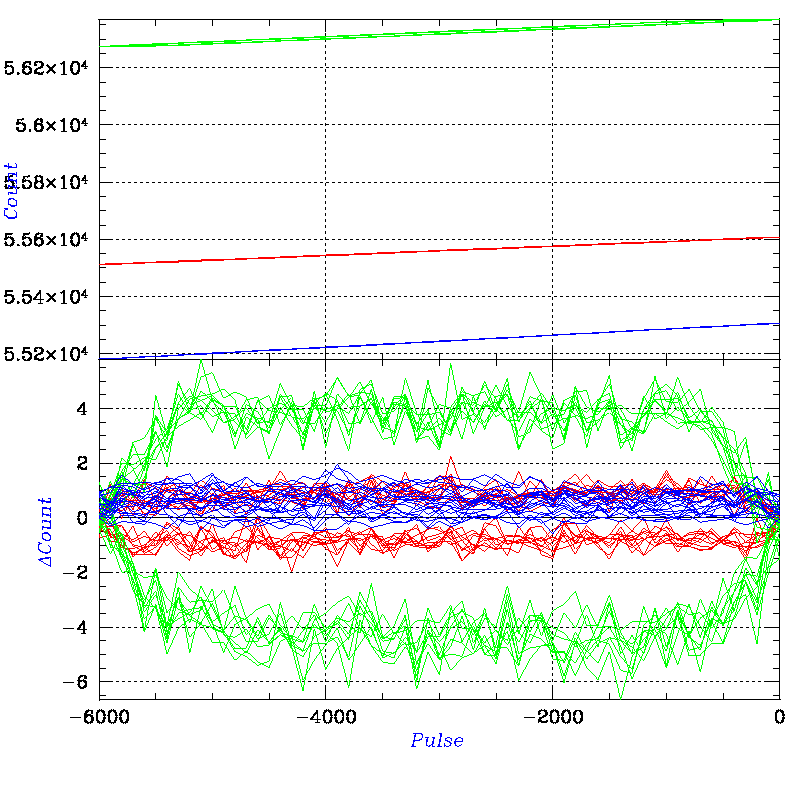
Task: Click the -4 label on ΔCount axis
Action: coord(75,627)
